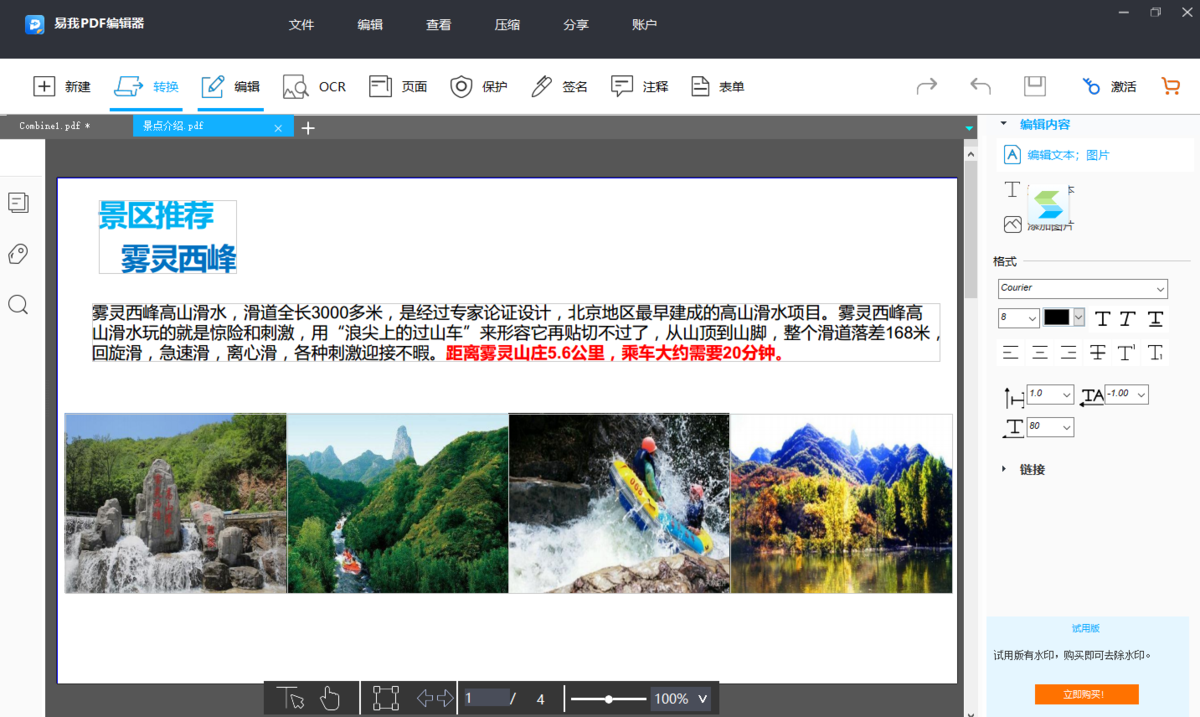Open the search icon in the left sidebar

18,304
